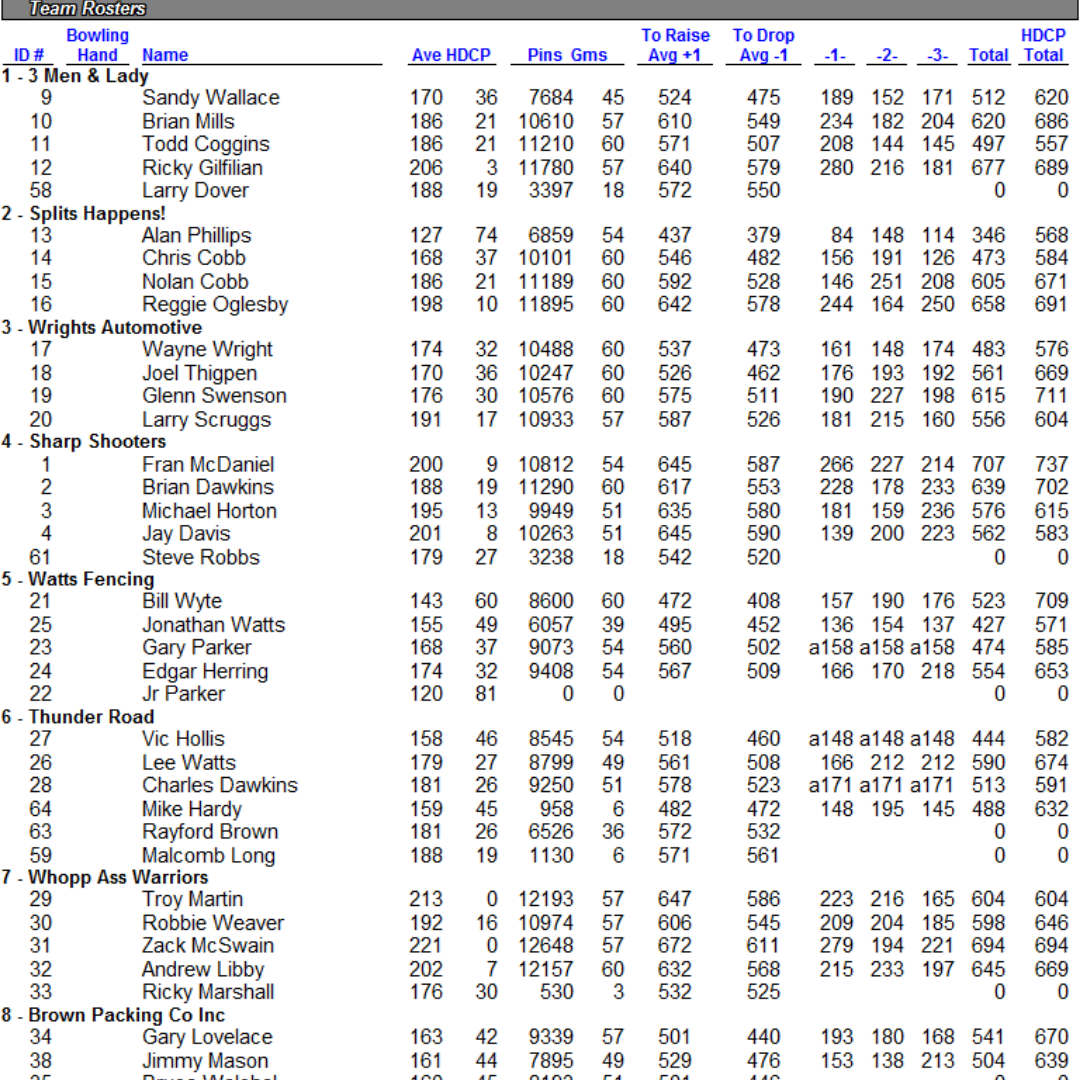Click the Watts Fencing team heading
The height and width of the screenshot is (1080, 1080).
click(78, 579)
